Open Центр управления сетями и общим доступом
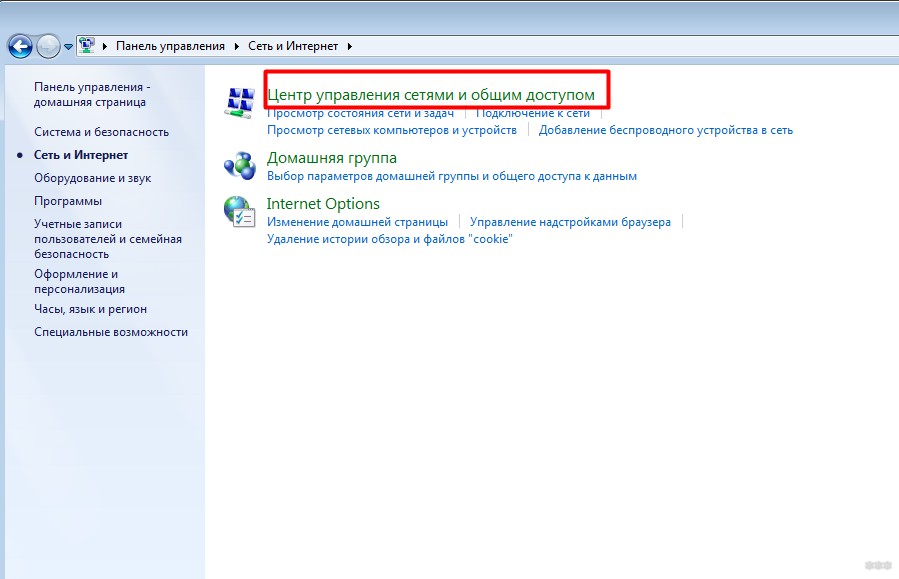Viewport: 899px width, 579px height. coord(431,95)
